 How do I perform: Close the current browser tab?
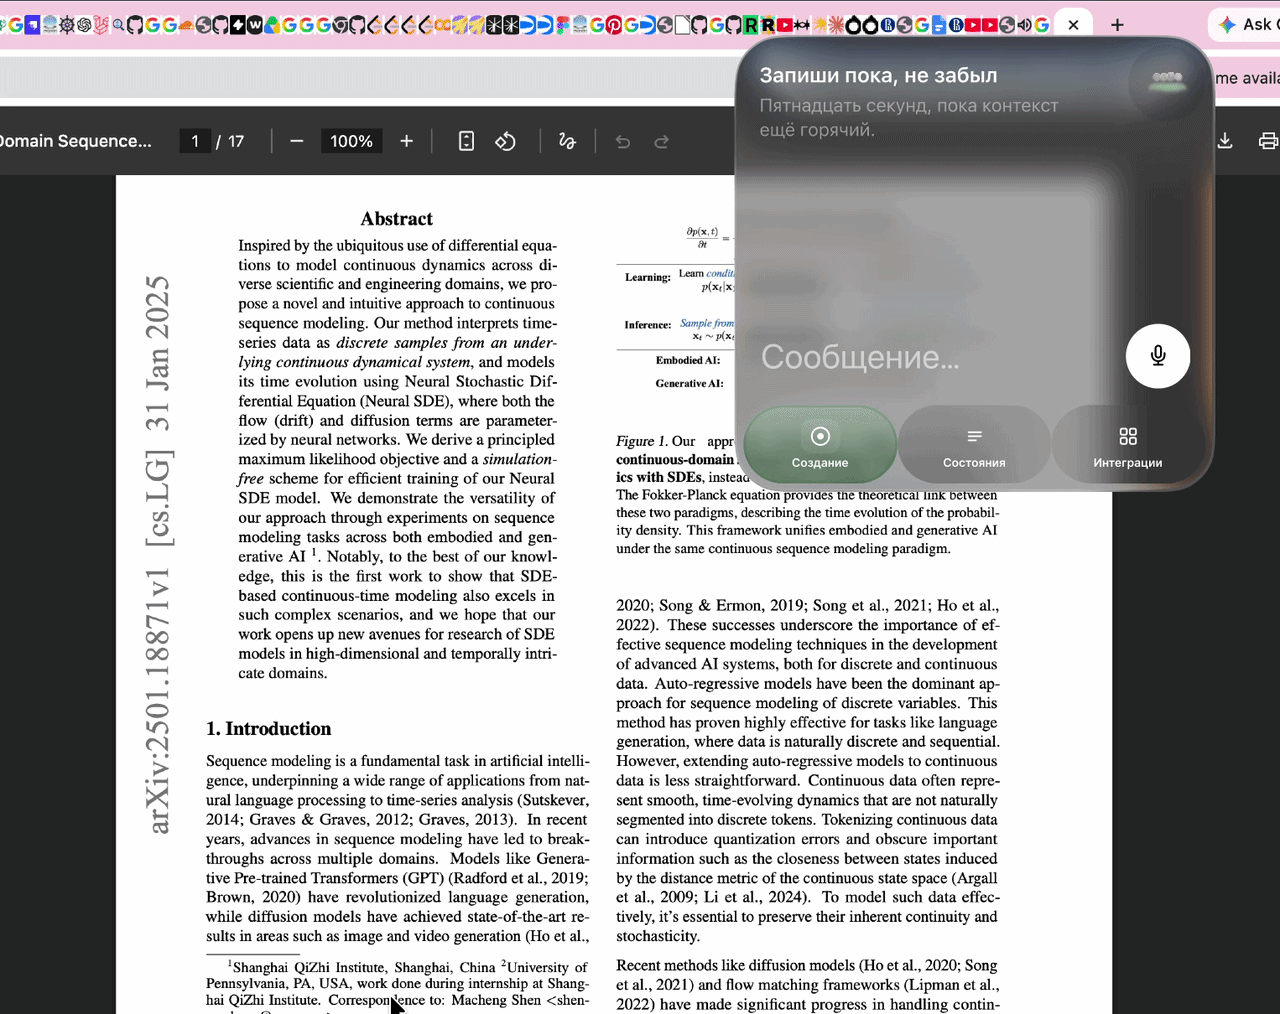point(1073,25)
